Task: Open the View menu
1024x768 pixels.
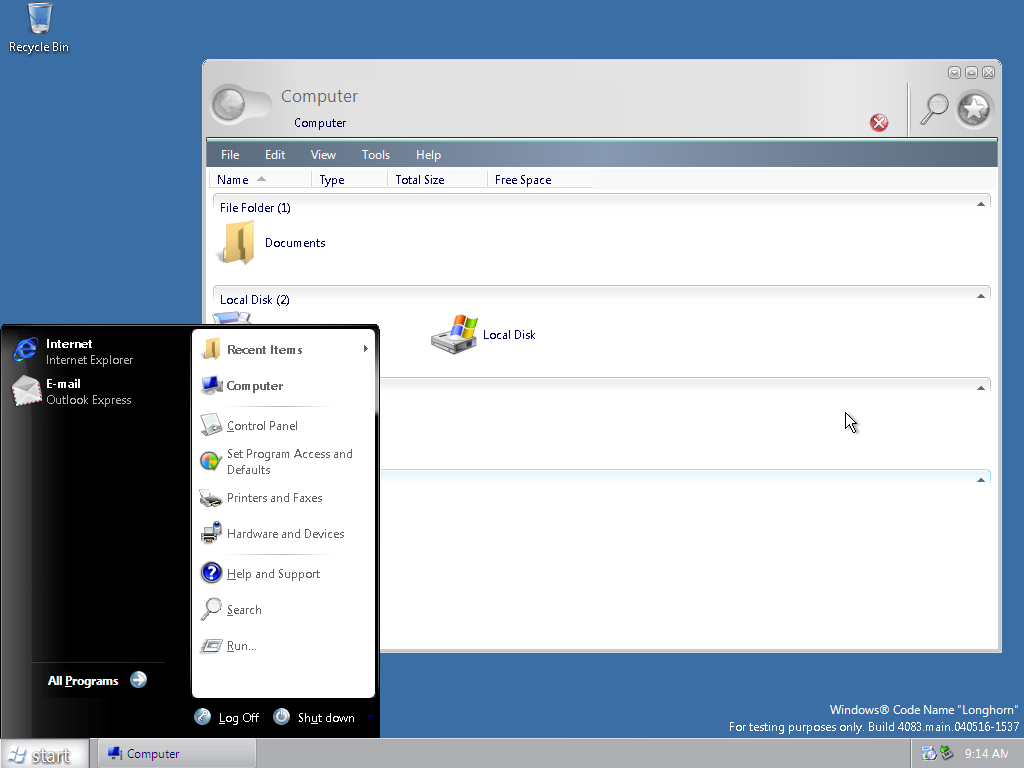Action: 323,155
